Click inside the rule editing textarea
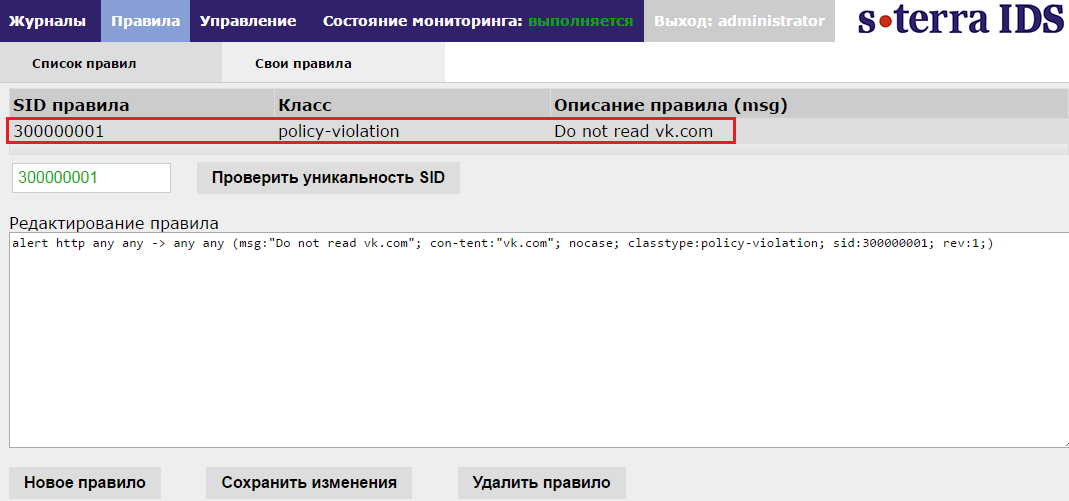The height and width of the screenshot is (501, 1069). (x=539, y=339)
